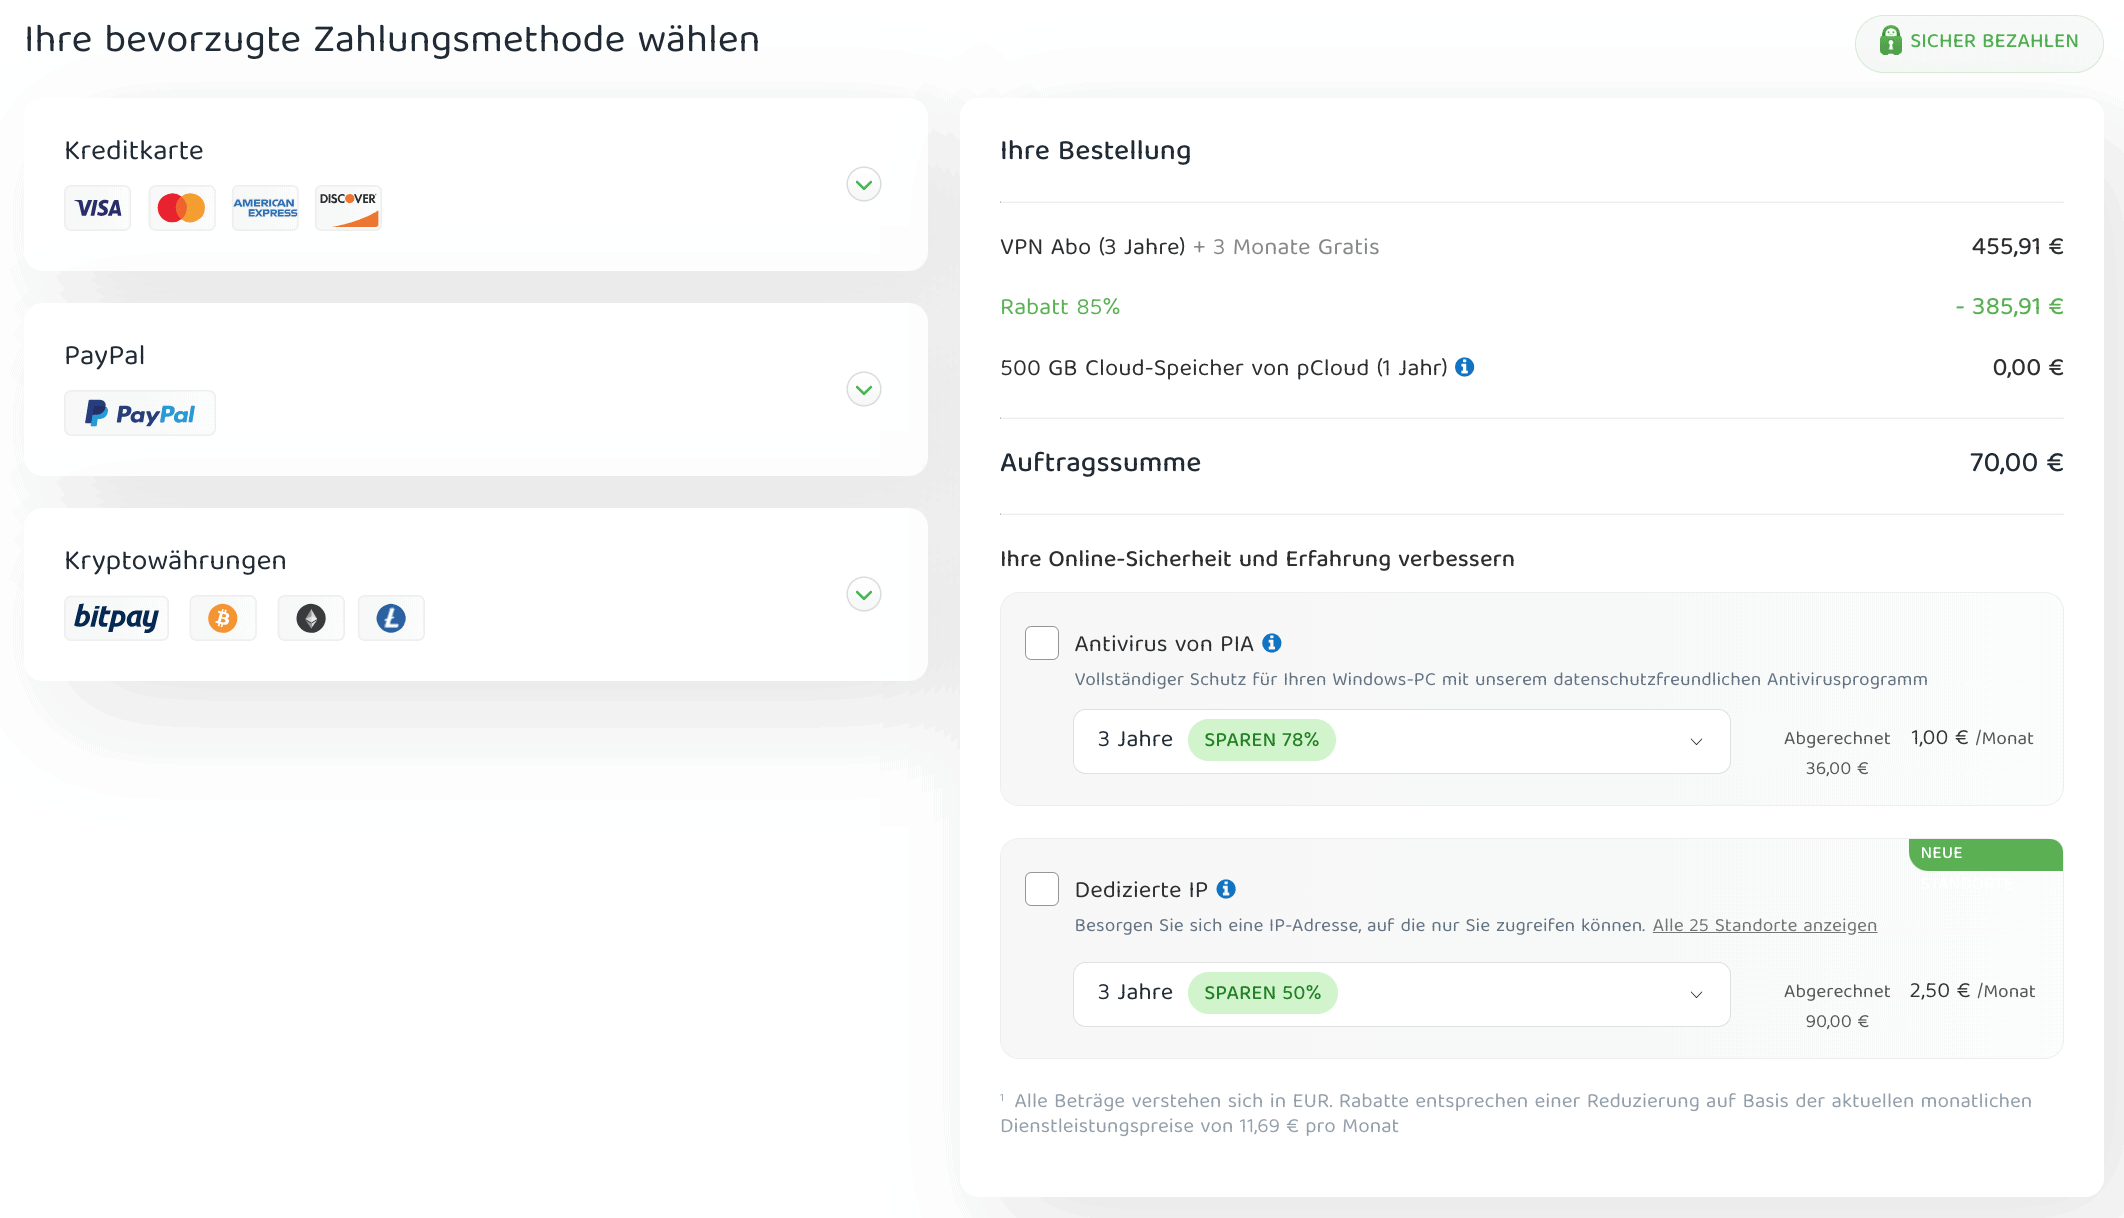
Task: Click the Mastercard logo icon
Action: pyautogui.click(x=181, y=208)
